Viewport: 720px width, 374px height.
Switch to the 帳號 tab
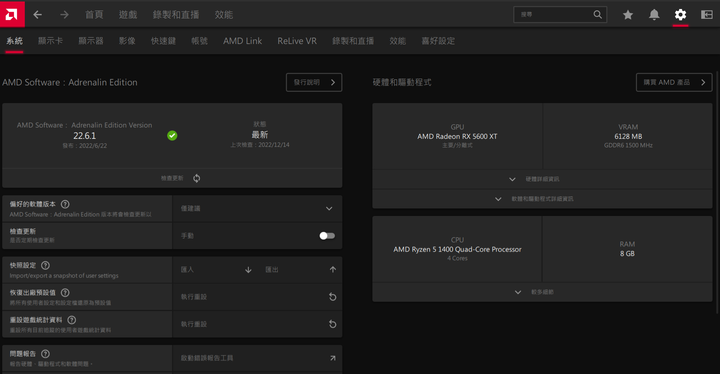pyautogui.click(x=199, y=41)
